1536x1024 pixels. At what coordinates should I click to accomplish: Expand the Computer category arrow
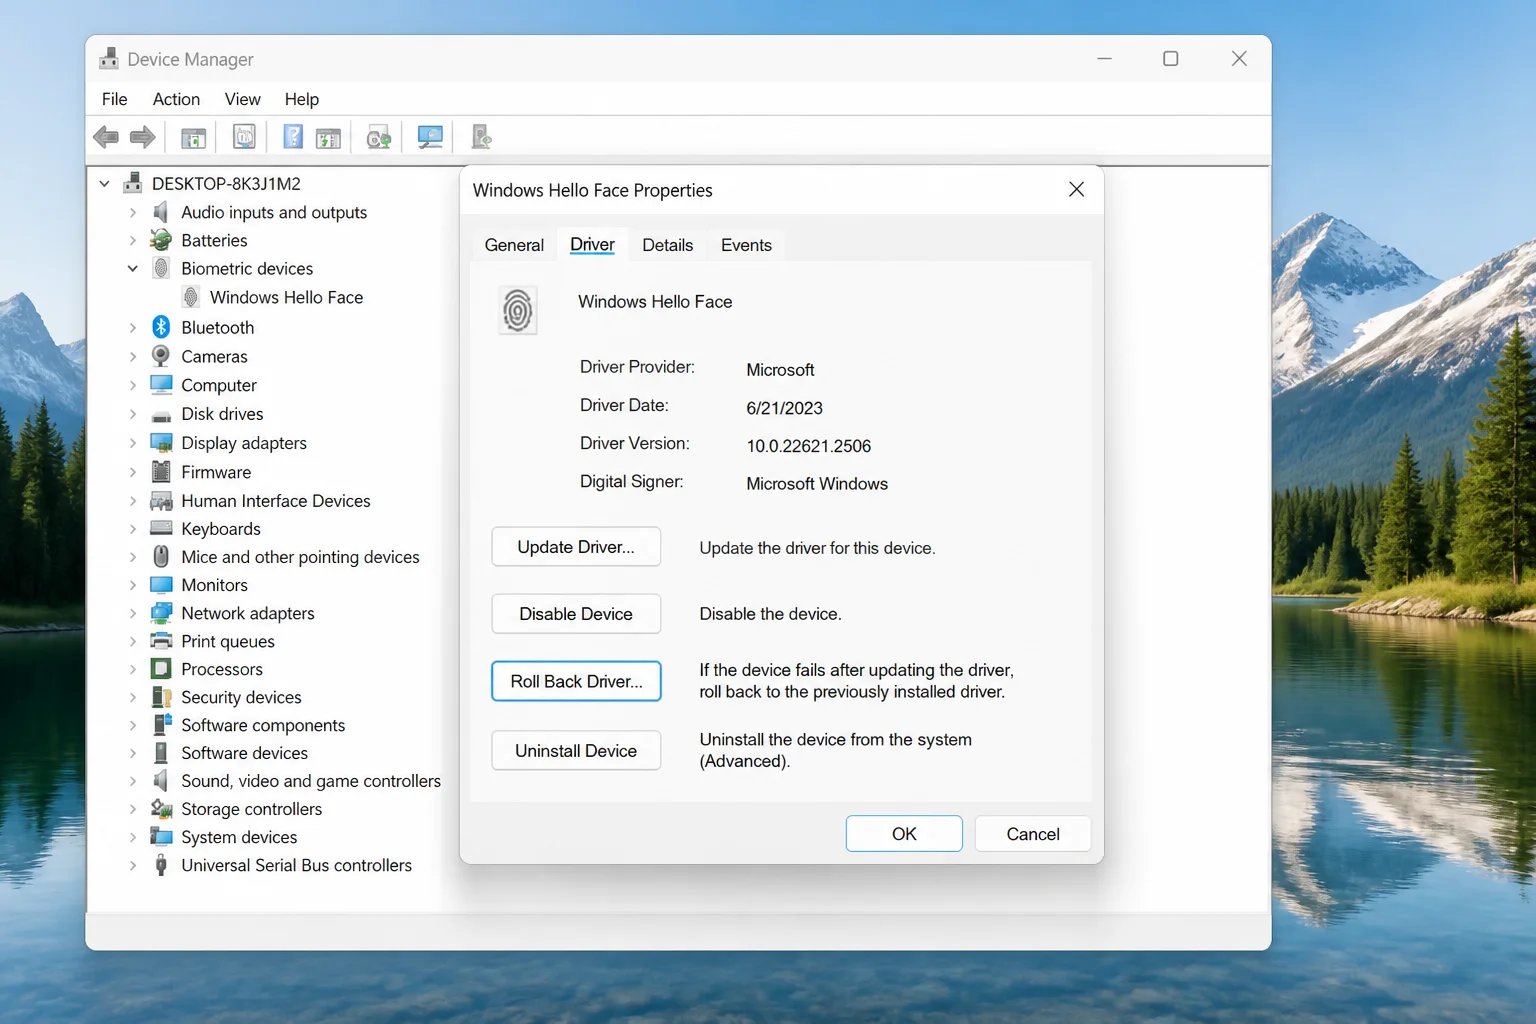(132, 385)
